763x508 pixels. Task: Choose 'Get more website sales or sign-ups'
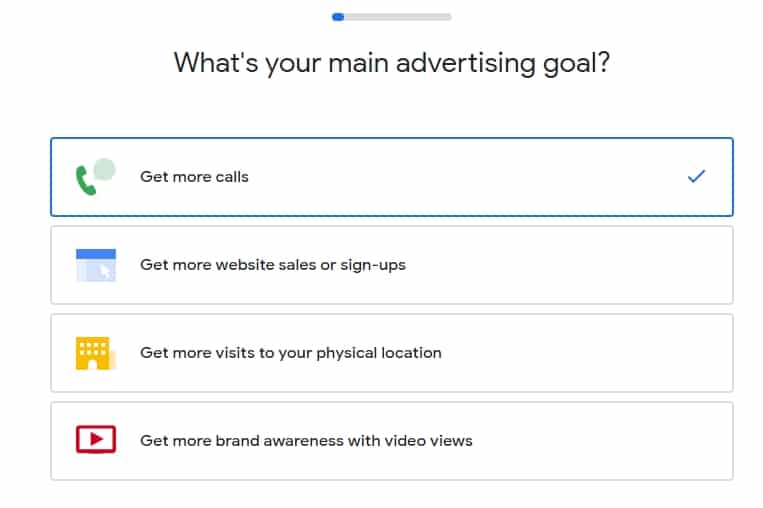coord(273,265)
